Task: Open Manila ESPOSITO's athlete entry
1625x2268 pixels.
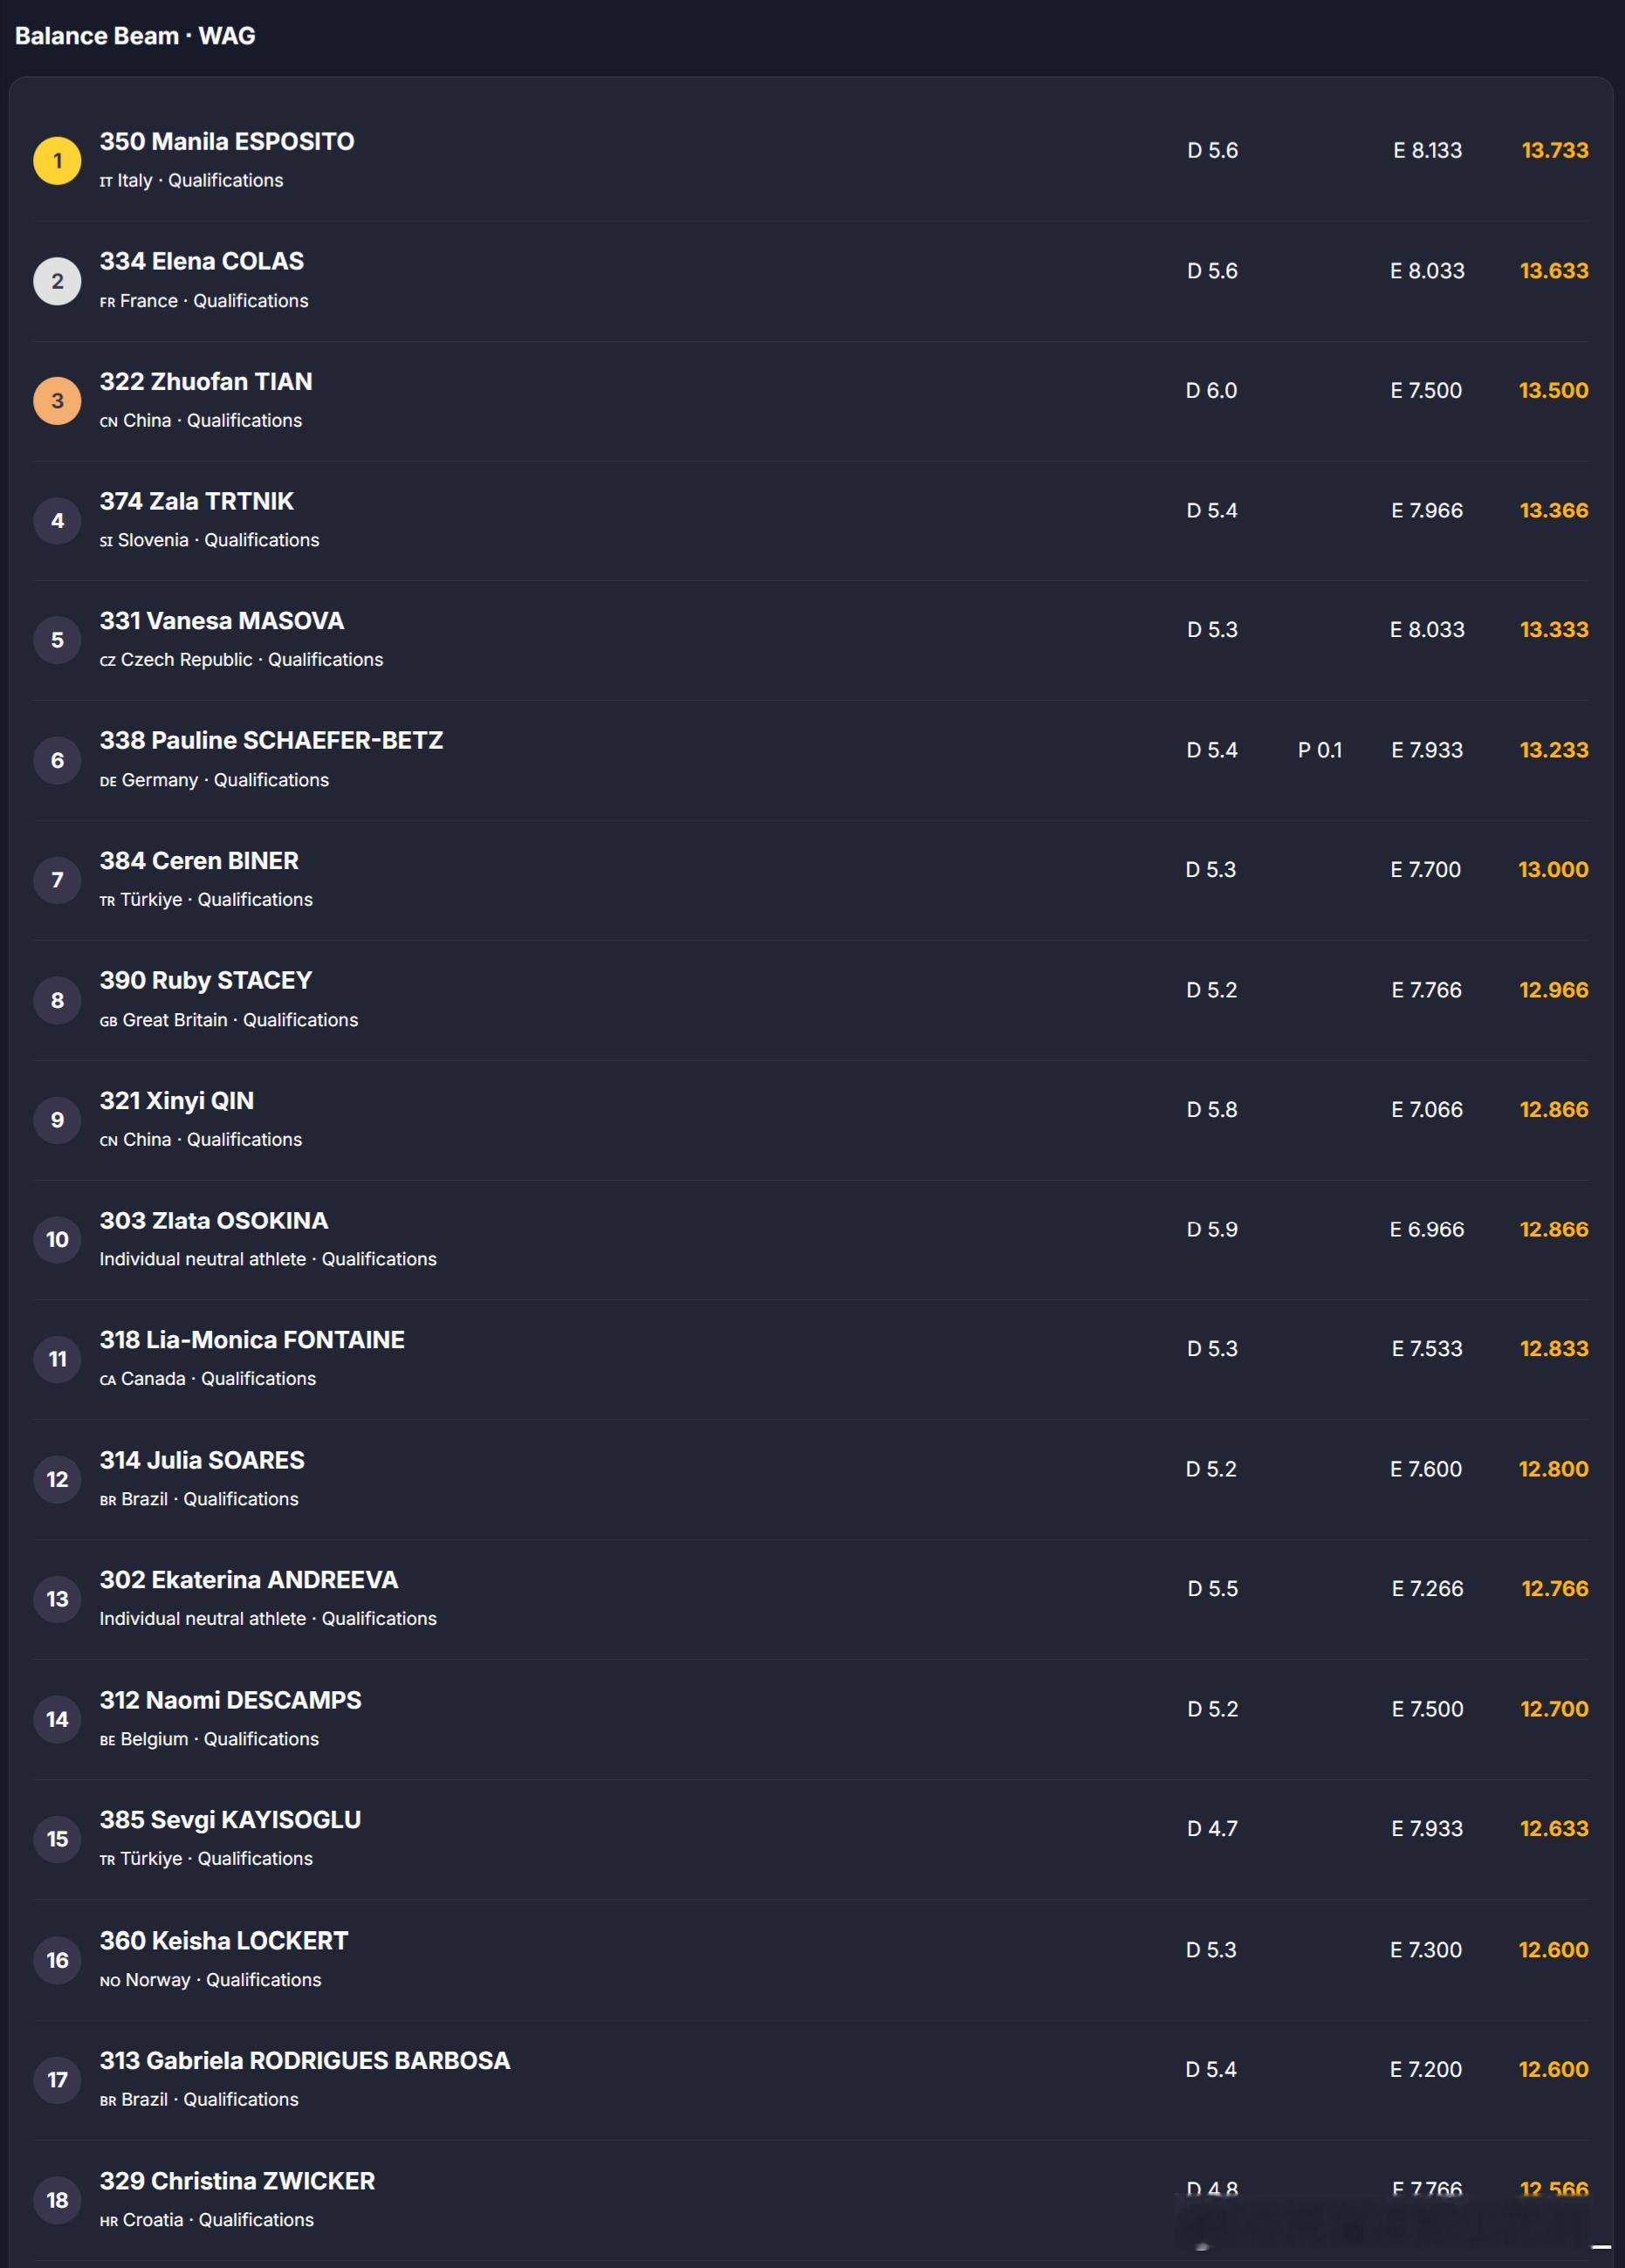Action: pos(811,161)
